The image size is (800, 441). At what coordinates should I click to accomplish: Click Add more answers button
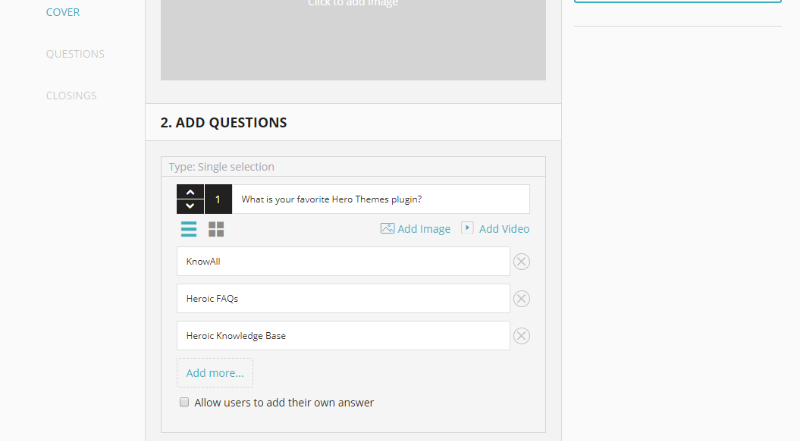[215, 373]
